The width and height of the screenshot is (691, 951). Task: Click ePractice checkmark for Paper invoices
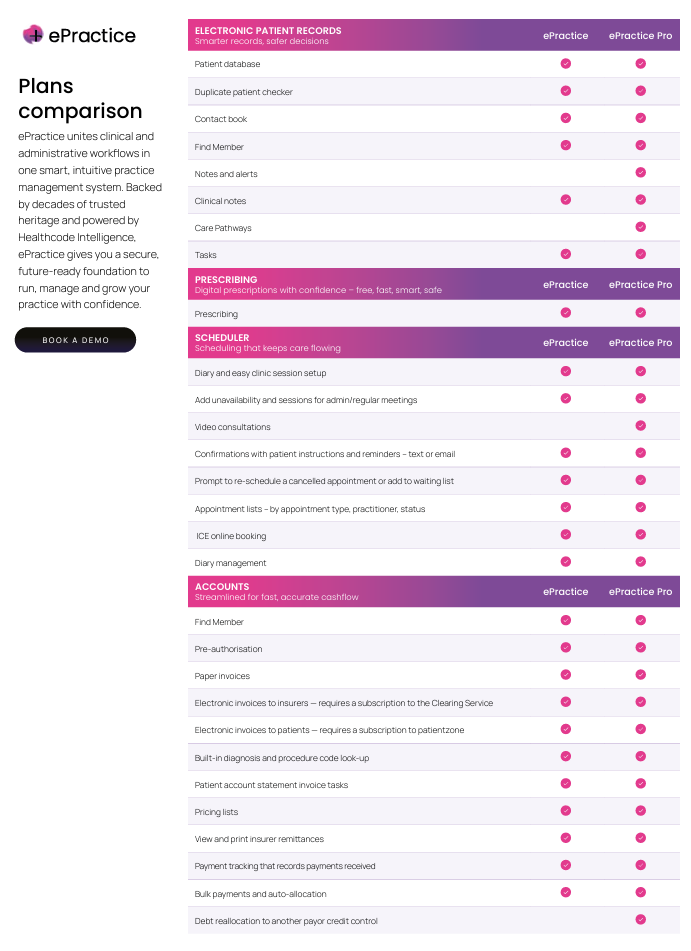pyautogui.click(x=566, y=675)
